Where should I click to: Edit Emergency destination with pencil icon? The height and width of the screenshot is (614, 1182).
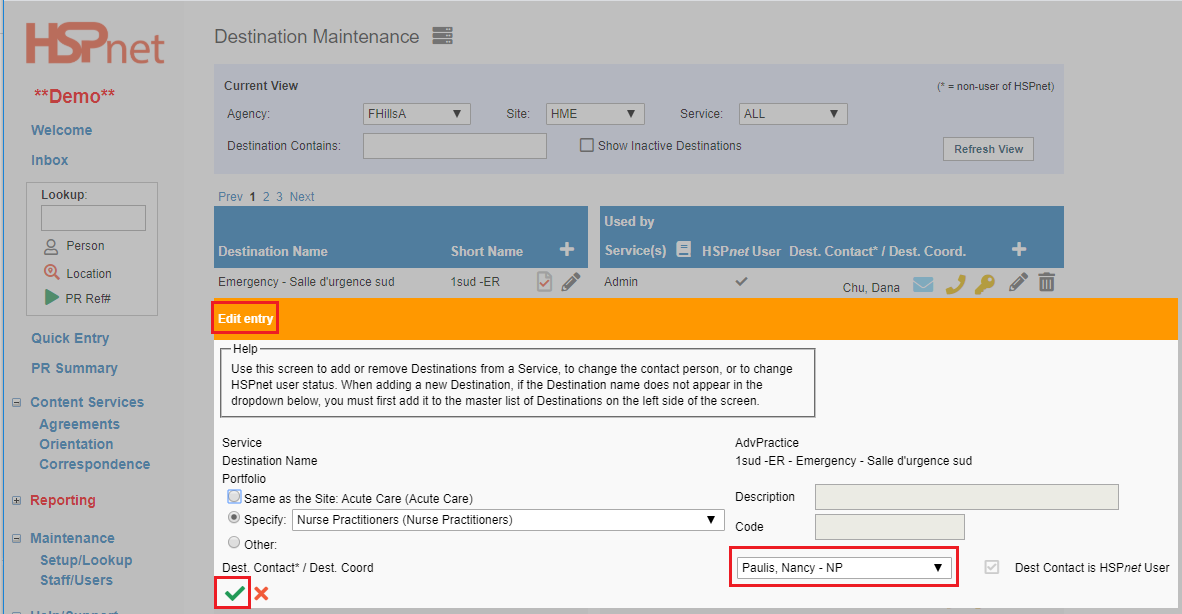click(571, 282)
